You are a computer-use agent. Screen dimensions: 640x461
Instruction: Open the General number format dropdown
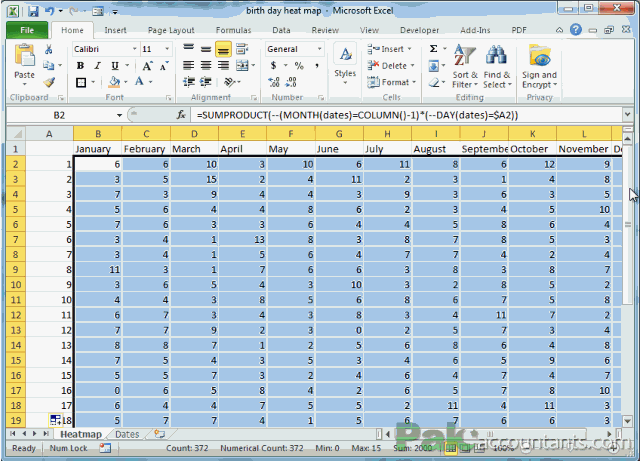pyautogui.click(x=320, y=49)
